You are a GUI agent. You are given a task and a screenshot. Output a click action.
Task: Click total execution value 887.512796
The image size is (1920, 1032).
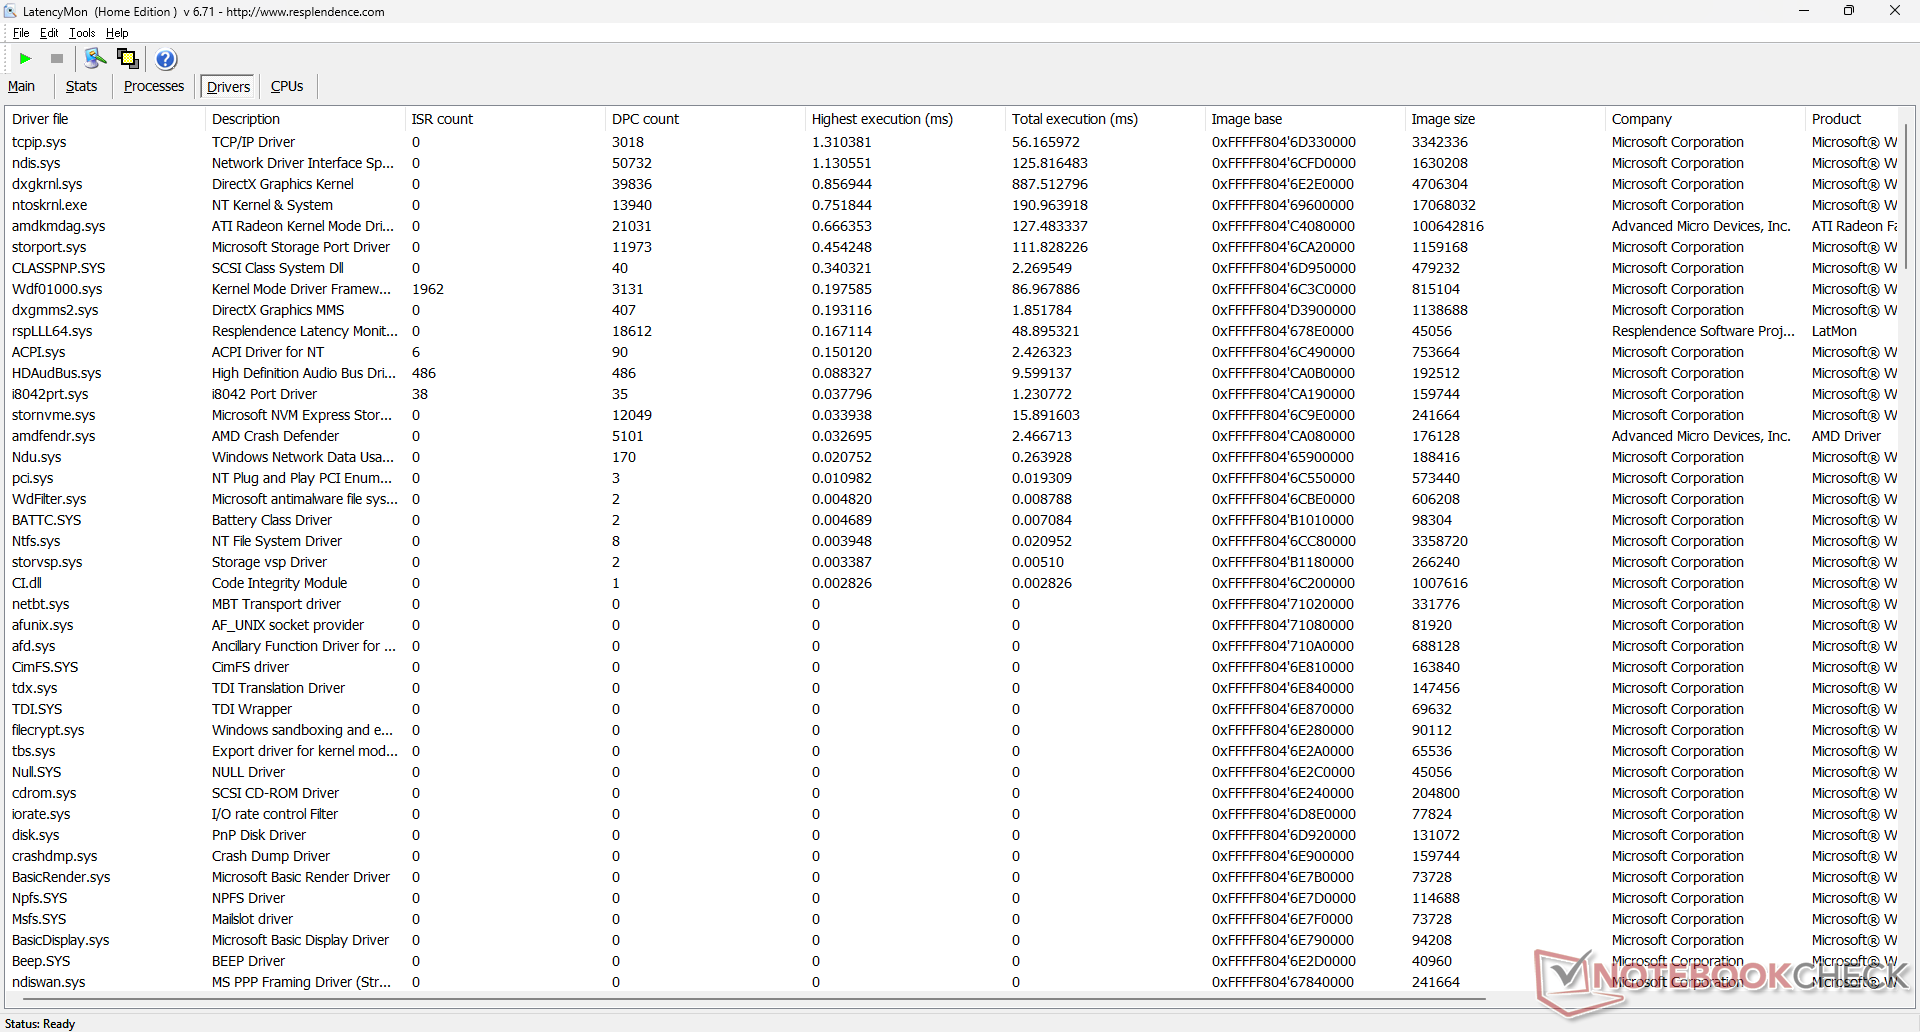tap(1050, 184)
